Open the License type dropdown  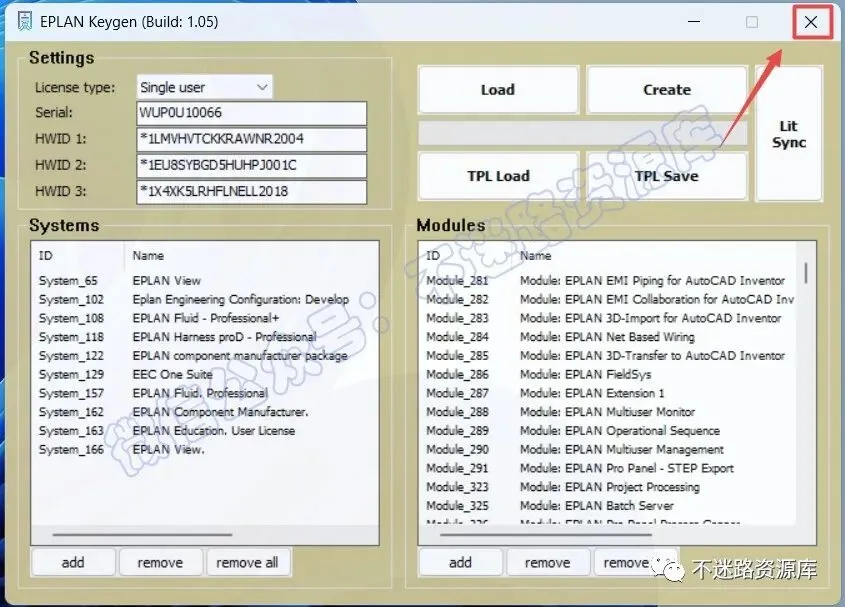(204, 87)
